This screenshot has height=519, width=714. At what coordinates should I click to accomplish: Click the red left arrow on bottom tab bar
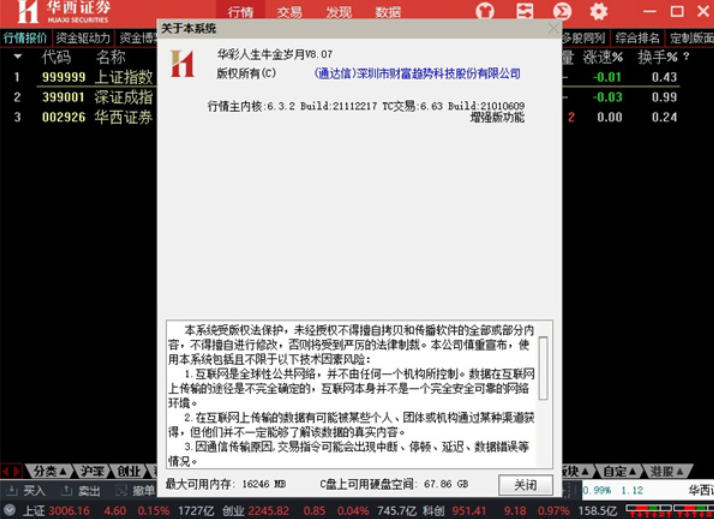(x=5, y=471)
